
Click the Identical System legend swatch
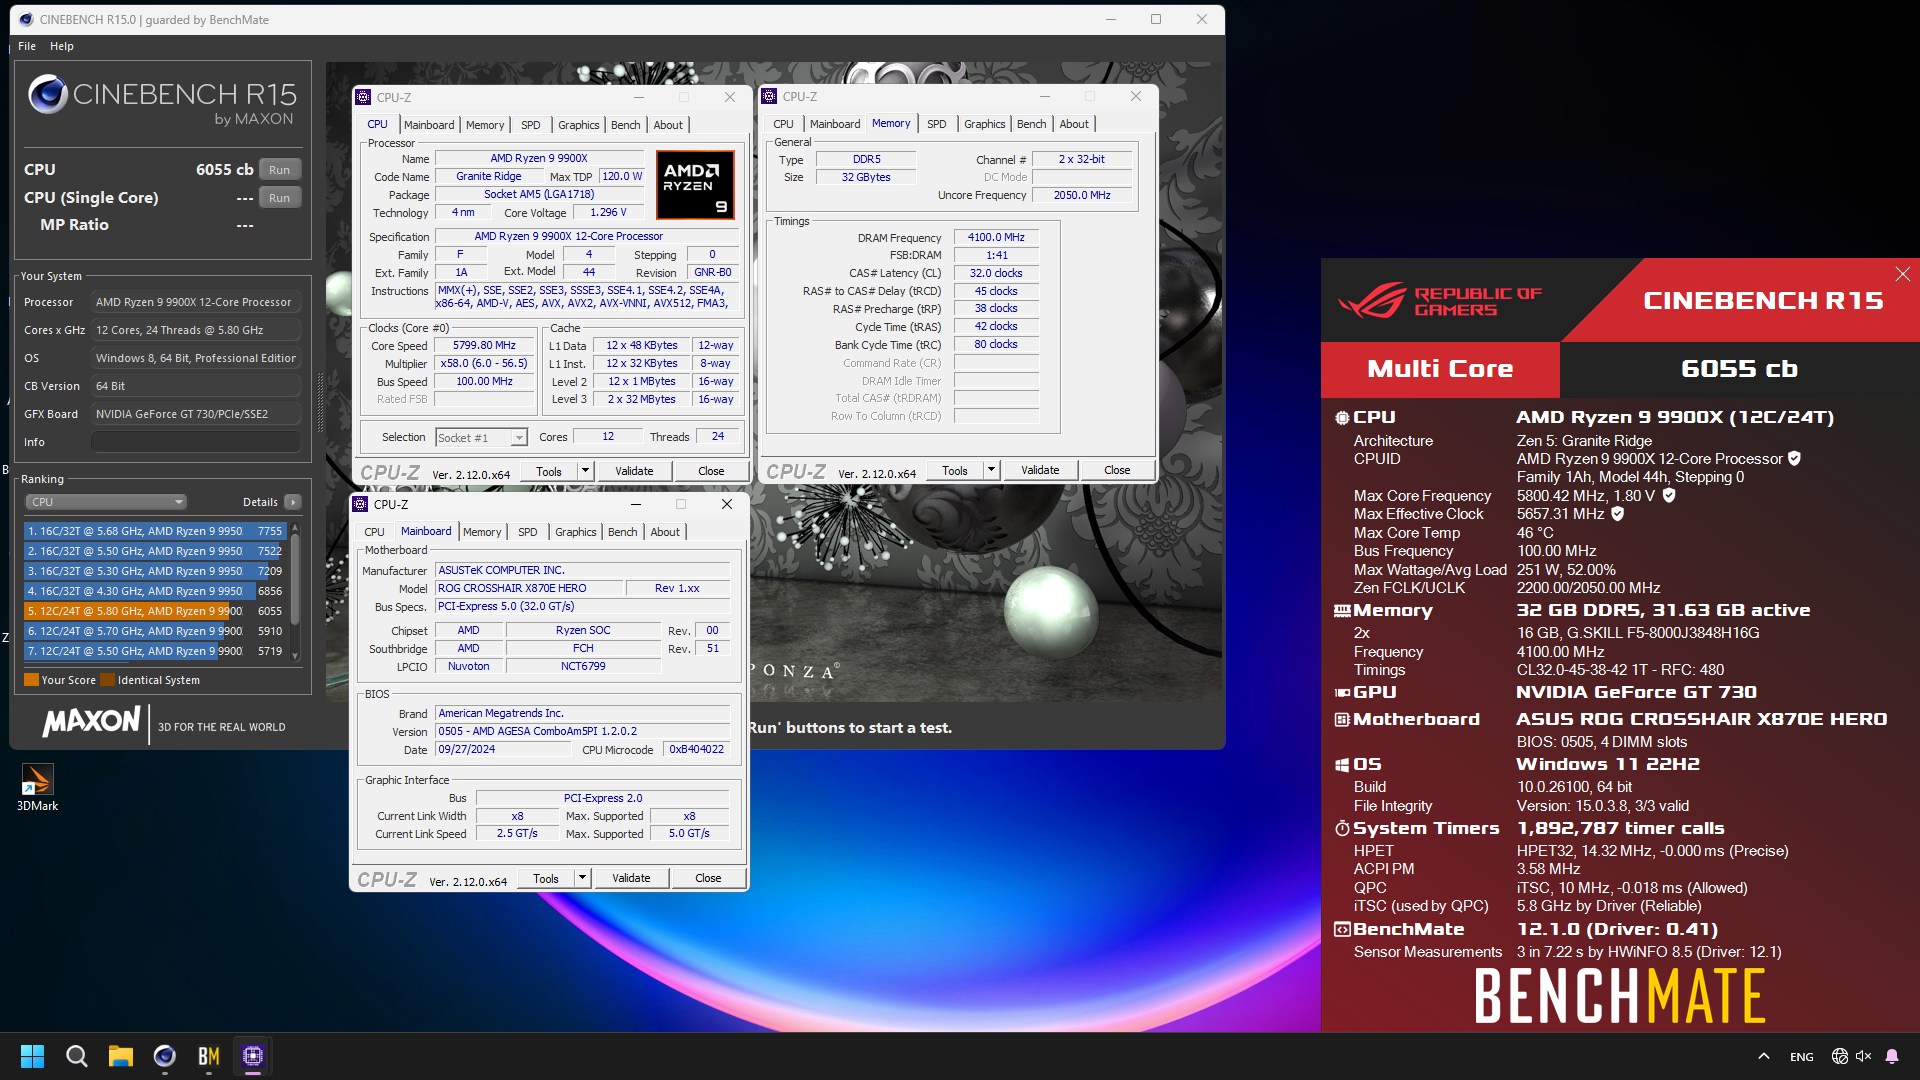pos(107,680)
